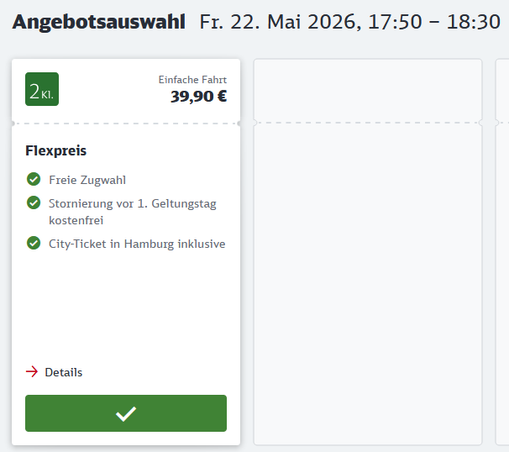The height and width of the screenshot is (452, 509).
Task: Click the date Fr. 22. Mai 2026
Action: click(280, 22)
